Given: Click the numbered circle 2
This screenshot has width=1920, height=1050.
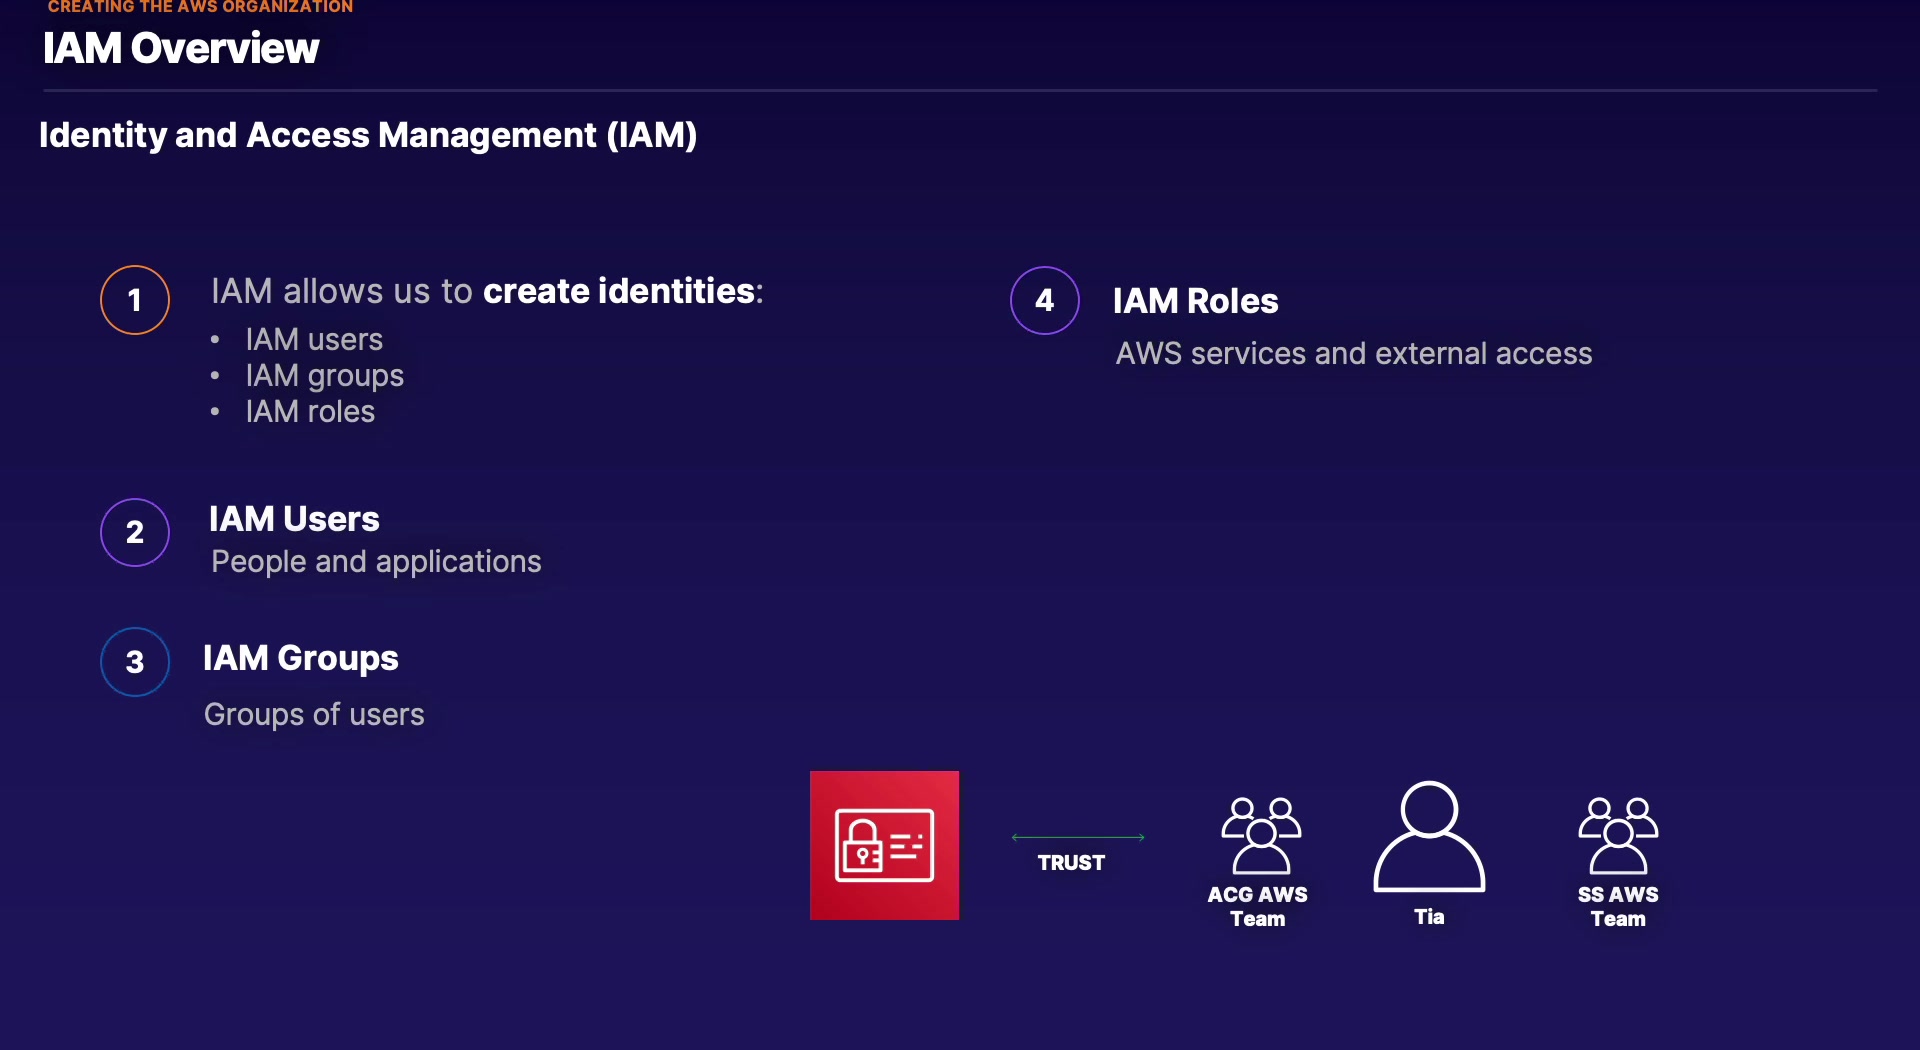Looking at the screenshot, I should pyautogui.click(x=135, y=532).
